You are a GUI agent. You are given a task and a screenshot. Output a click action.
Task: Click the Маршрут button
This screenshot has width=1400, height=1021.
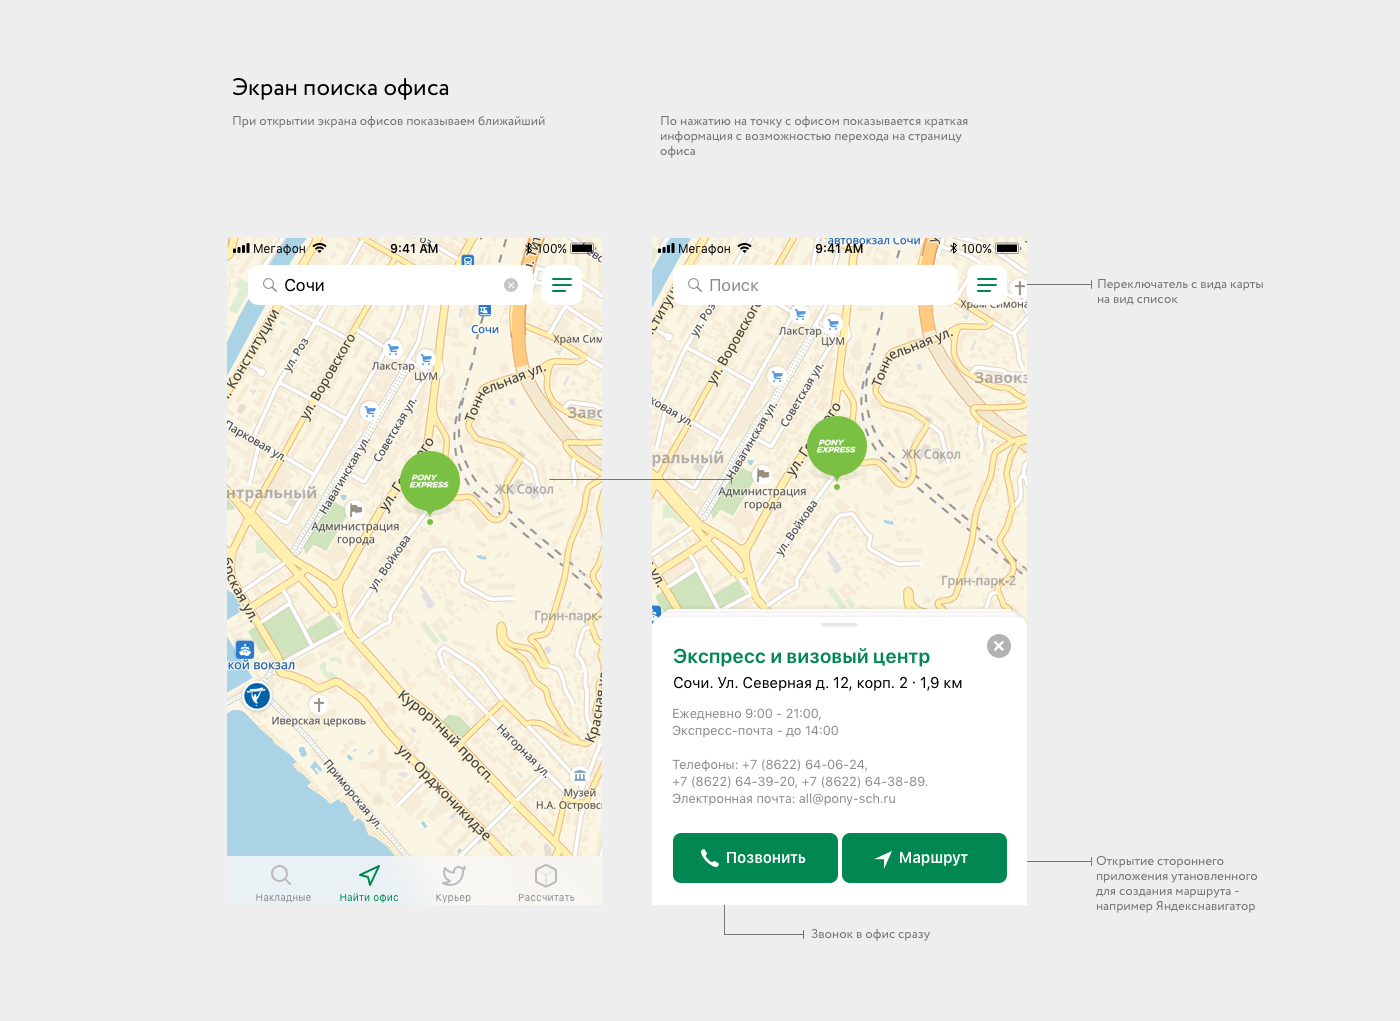tap(924, 858)
